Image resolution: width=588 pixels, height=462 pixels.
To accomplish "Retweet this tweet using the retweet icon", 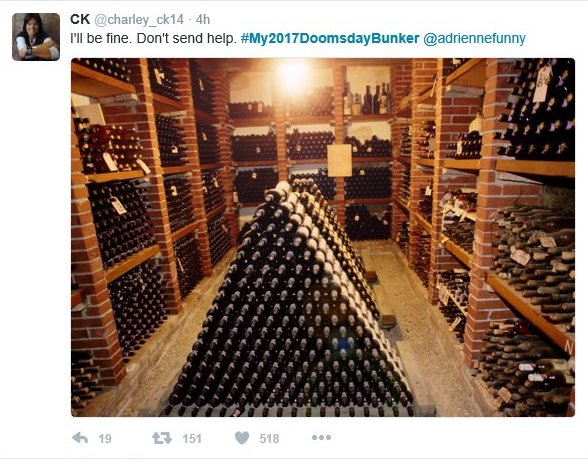I will 162,438.
